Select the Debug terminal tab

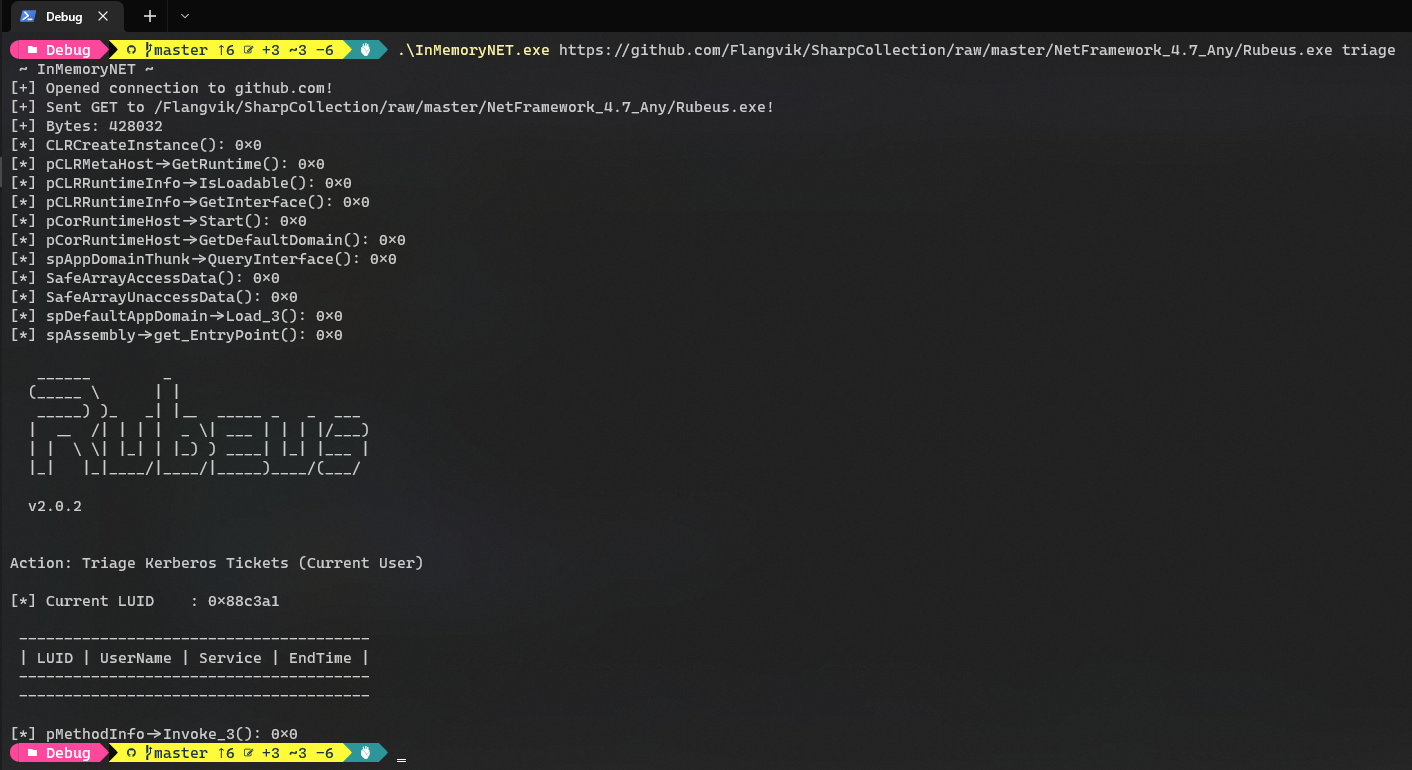click(68, 16)
